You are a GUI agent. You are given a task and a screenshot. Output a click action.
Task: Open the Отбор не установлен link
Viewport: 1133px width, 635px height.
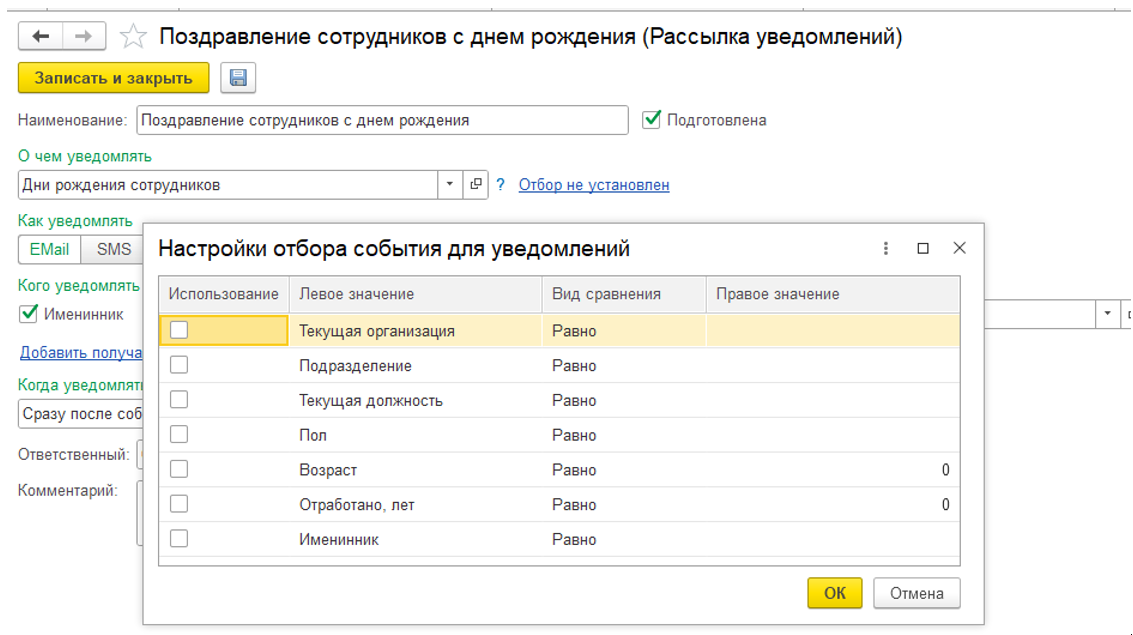click(x=594, y=185)
